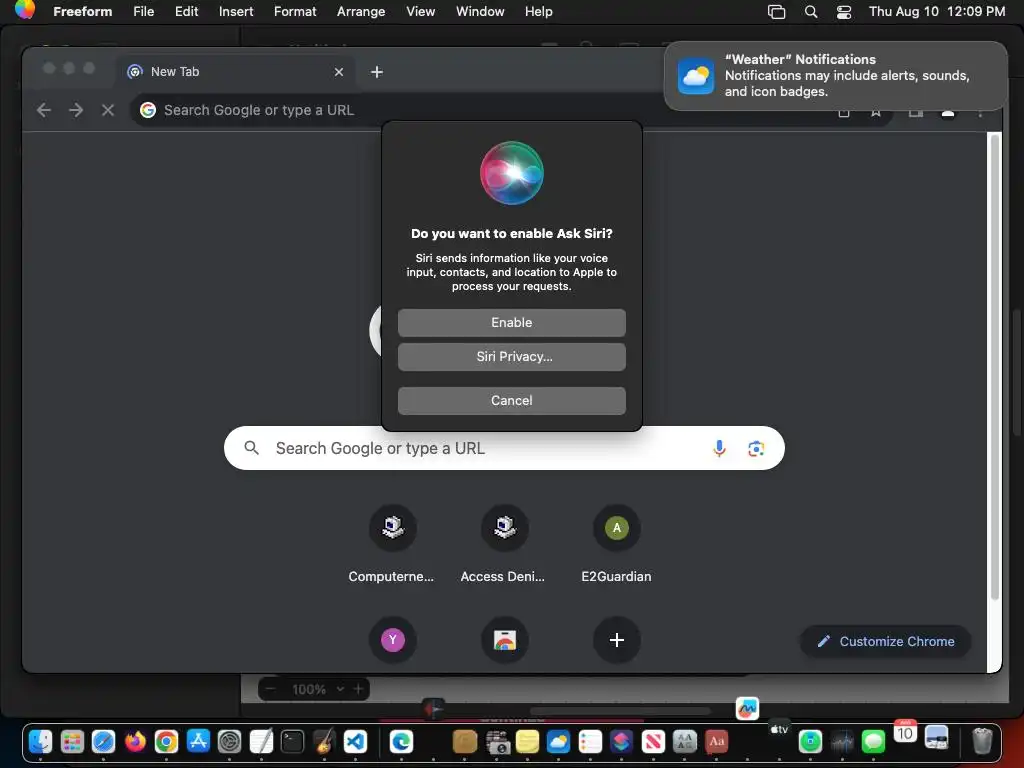Open App Store from the Dock

(198, 741)
